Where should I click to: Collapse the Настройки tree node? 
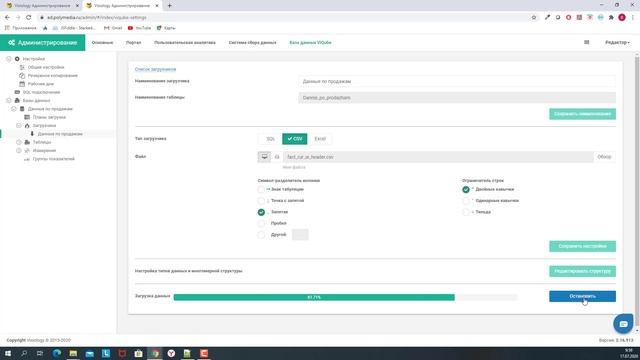(x=9, y=59)
